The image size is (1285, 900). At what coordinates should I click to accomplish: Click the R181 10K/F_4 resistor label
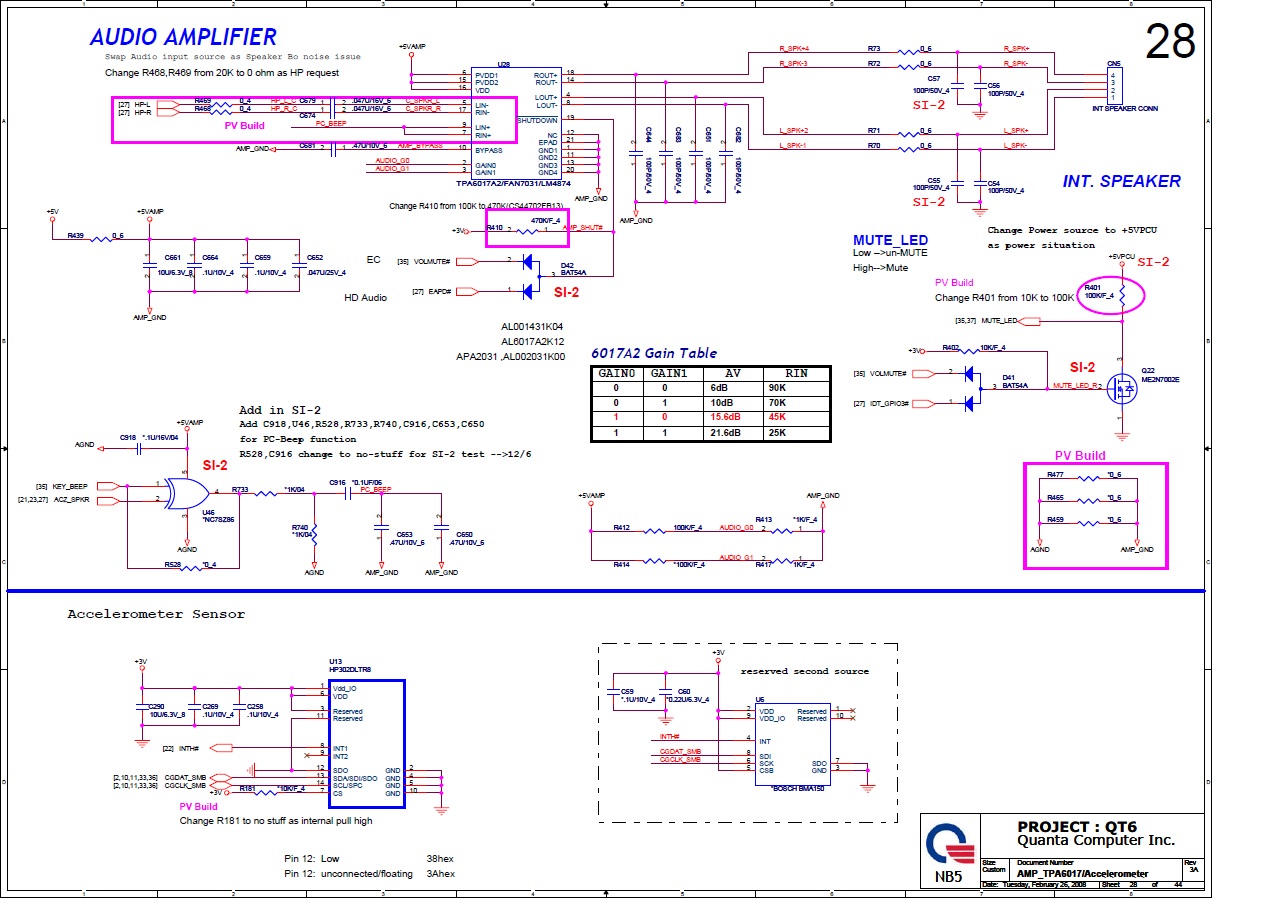coord(249,789)
